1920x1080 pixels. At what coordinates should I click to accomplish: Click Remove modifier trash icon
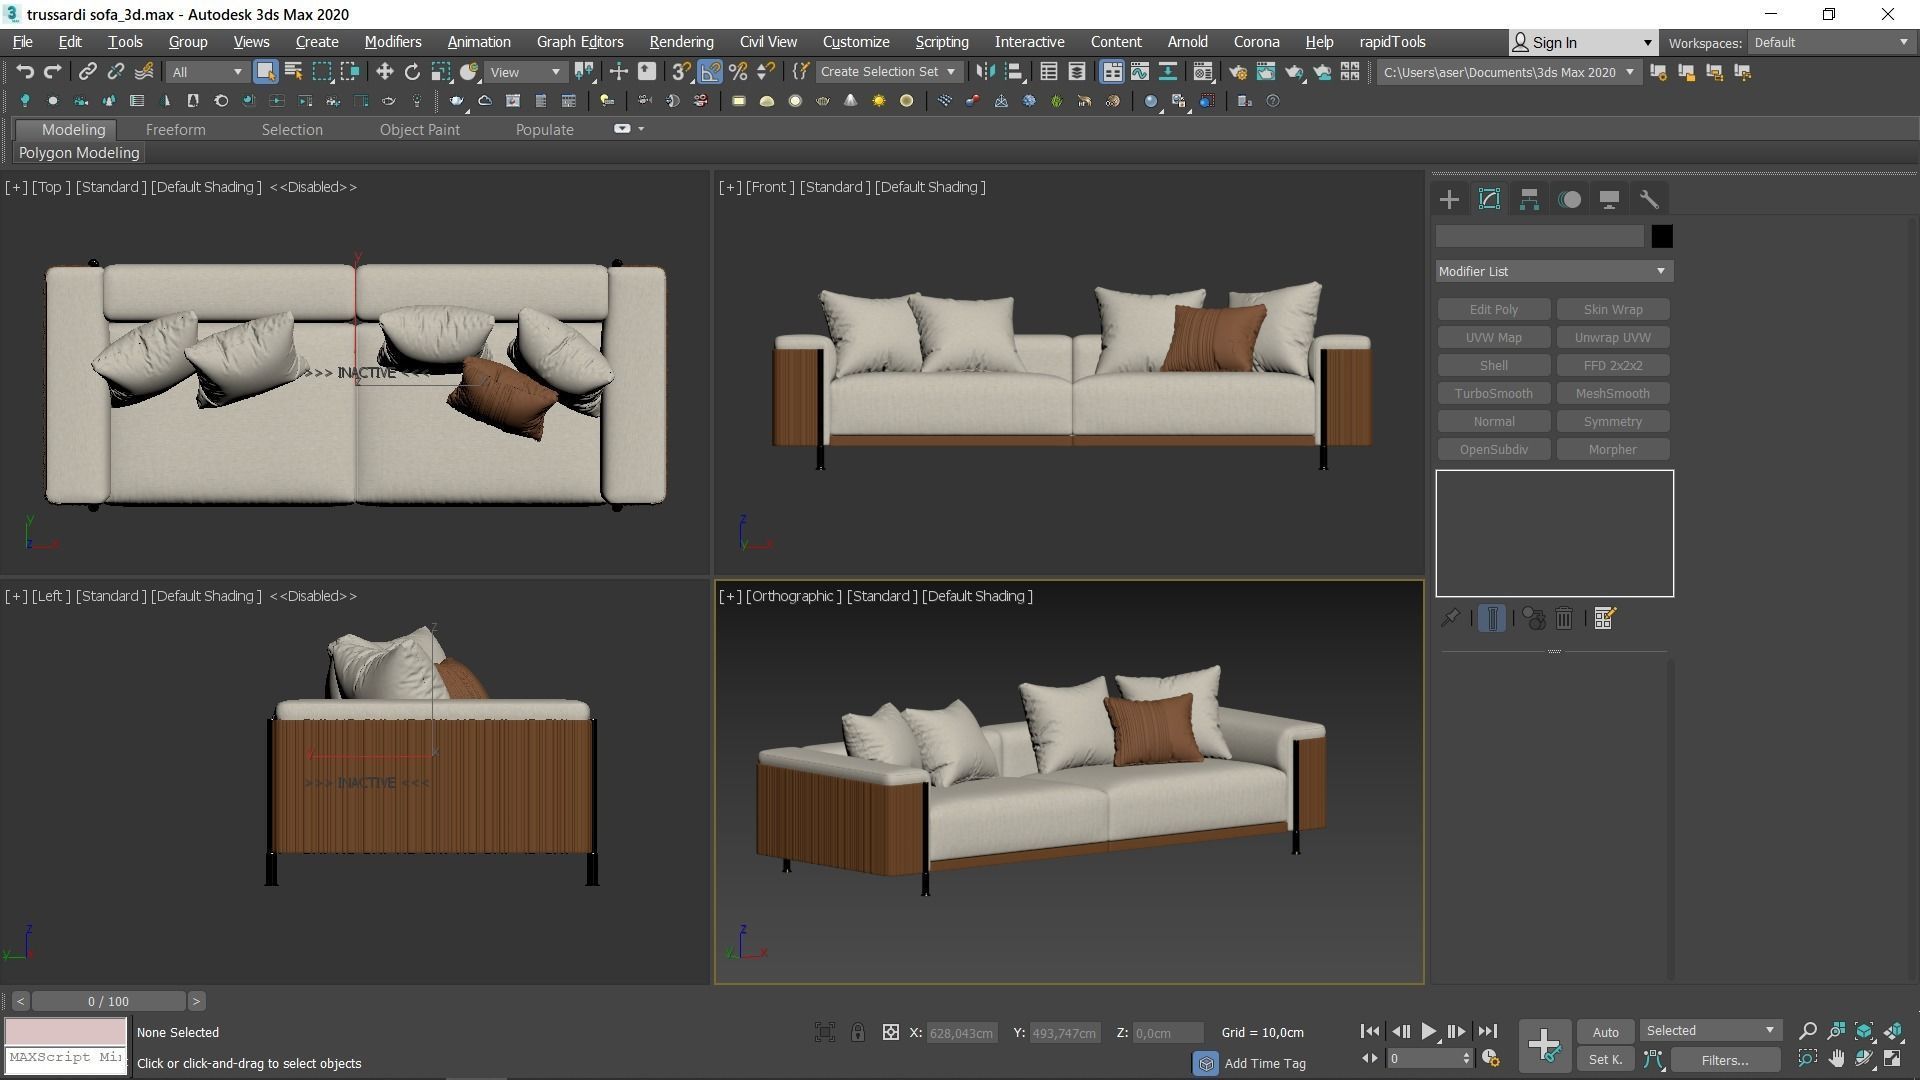click(1565, 618)
